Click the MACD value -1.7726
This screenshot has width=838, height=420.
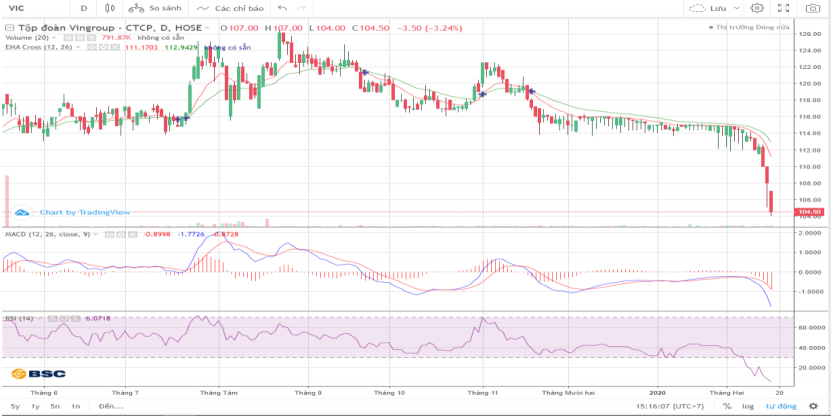click(191, 234)
